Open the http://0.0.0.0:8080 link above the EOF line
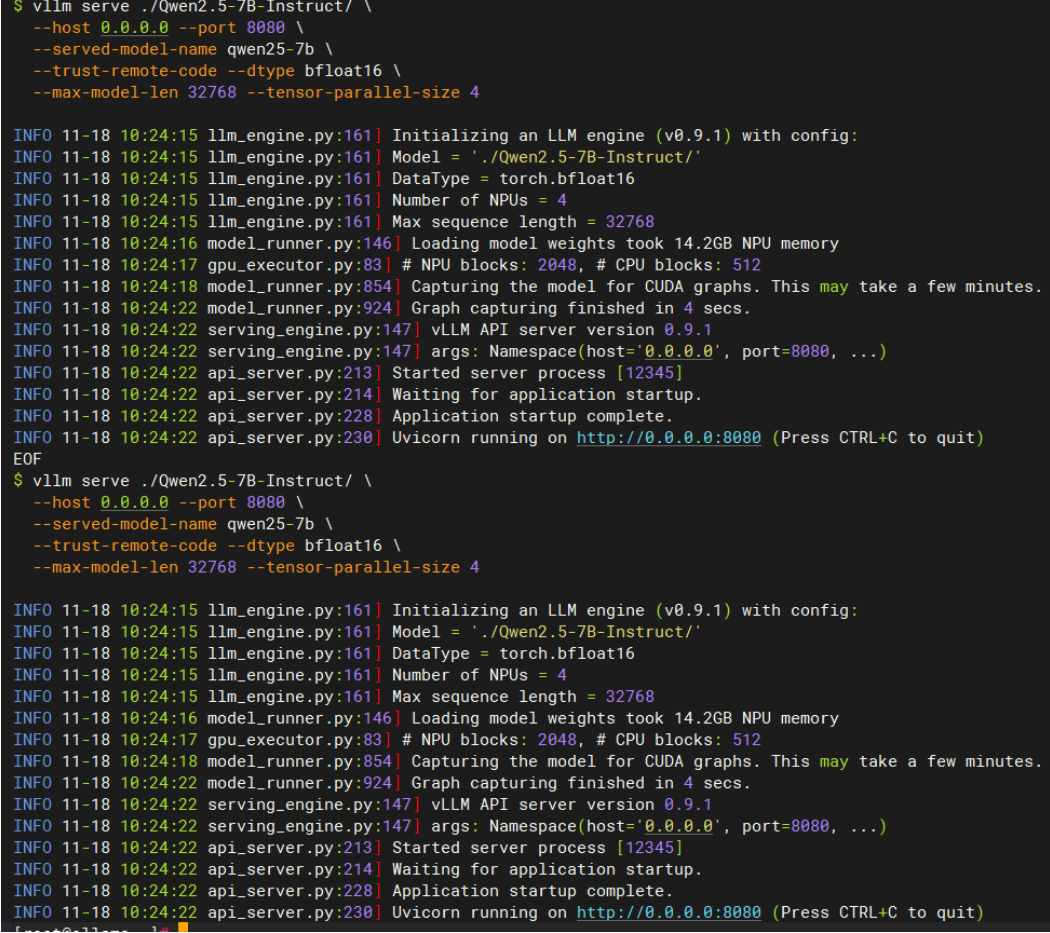This screenshot has height=933, width=1050. (x=668, y=438)
